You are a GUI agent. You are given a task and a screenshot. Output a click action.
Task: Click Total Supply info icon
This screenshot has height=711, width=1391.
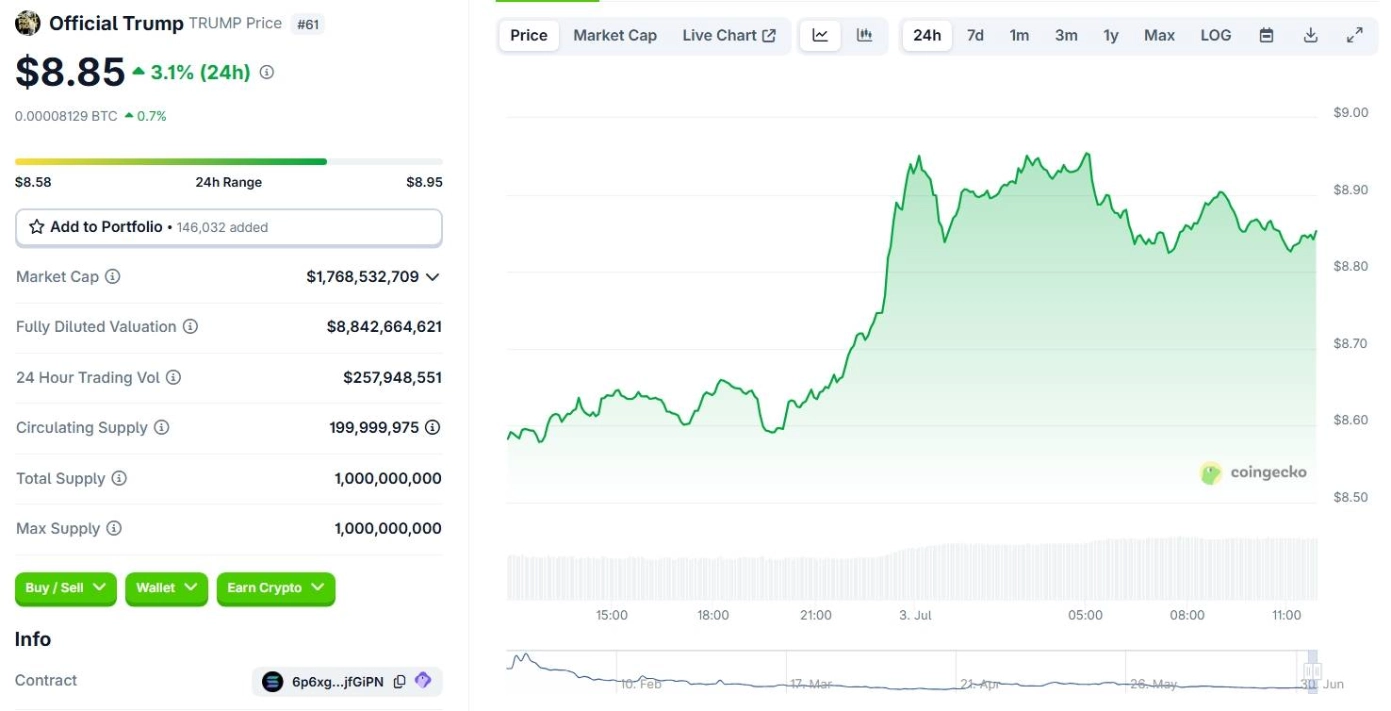coord(119,478)
